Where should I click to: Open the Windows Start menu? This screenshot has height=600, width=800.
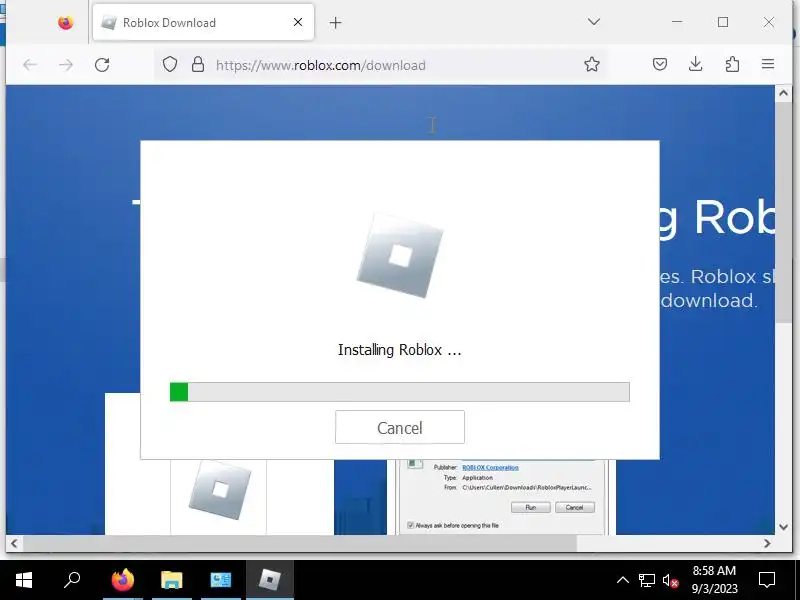pyautogui.click(x=23, y=580)
